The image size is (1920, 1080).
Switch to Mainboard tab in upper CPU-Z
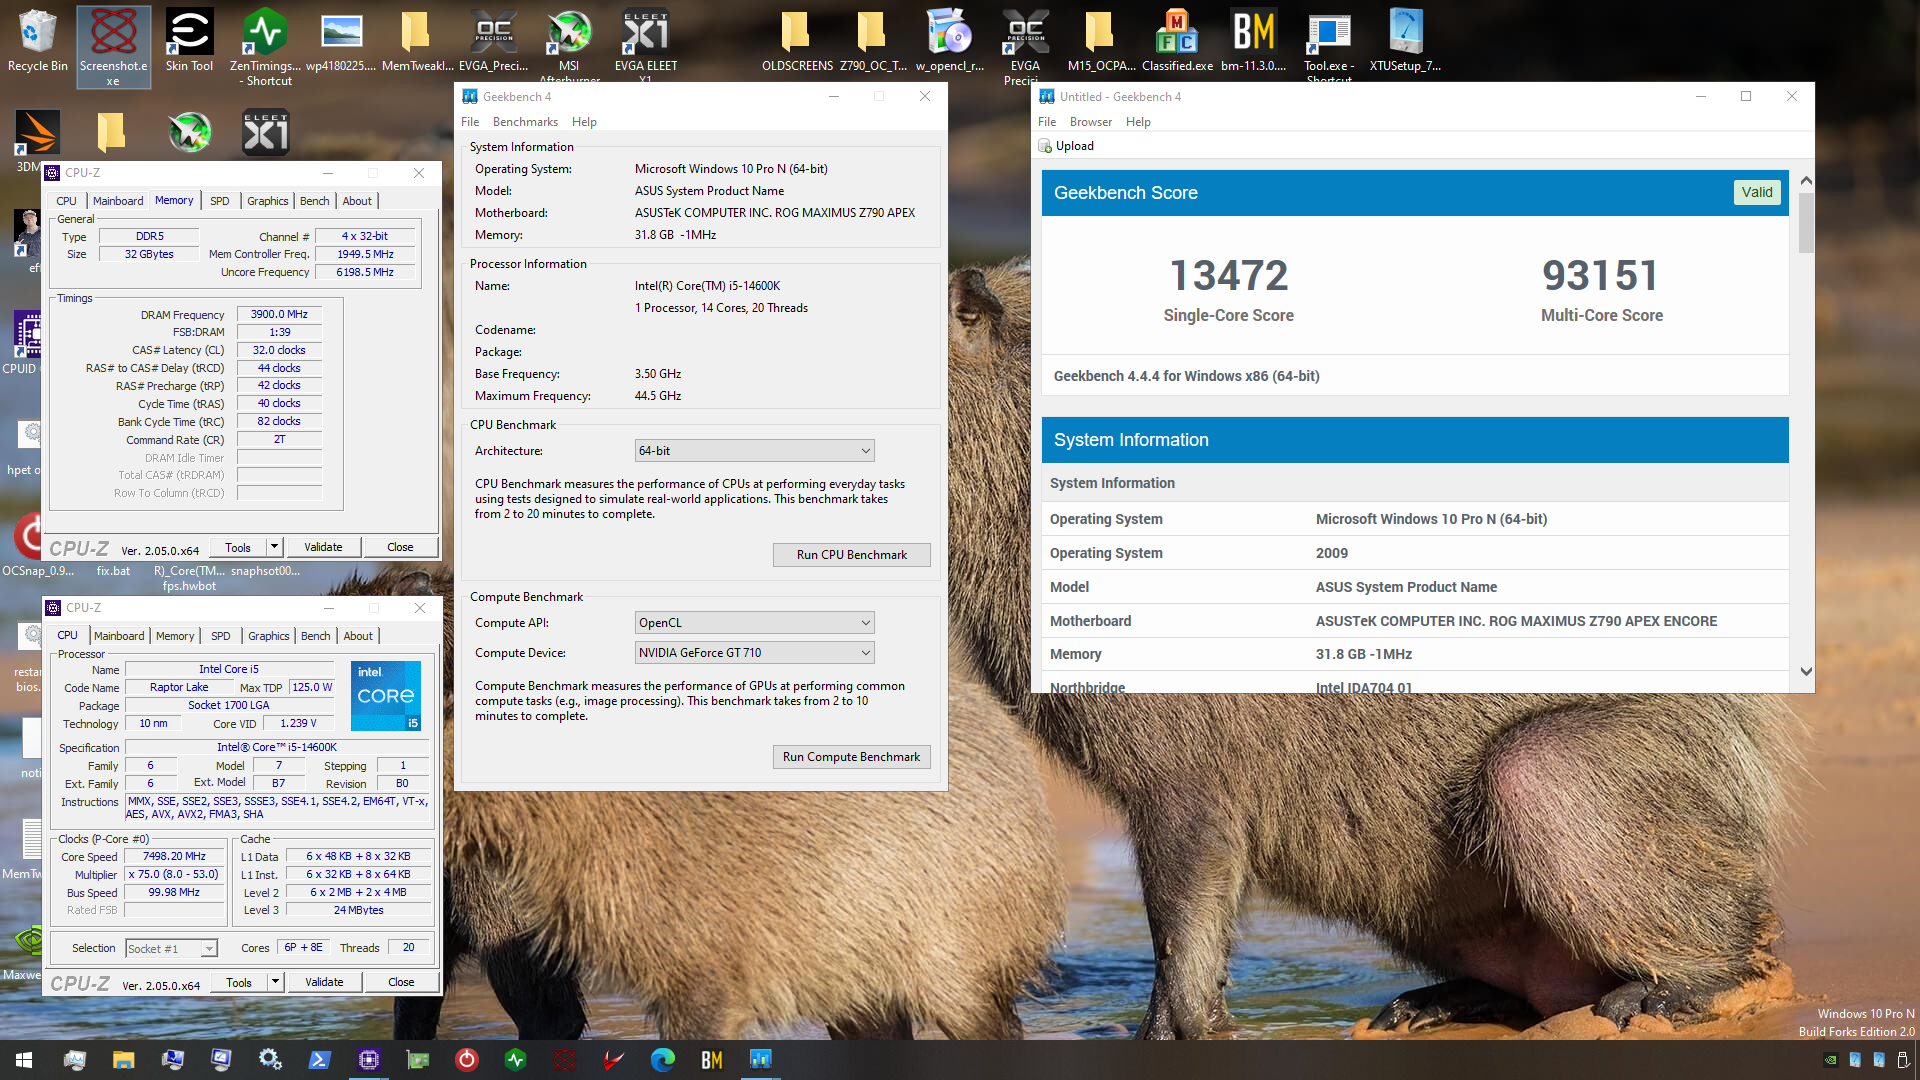[118, 201]
